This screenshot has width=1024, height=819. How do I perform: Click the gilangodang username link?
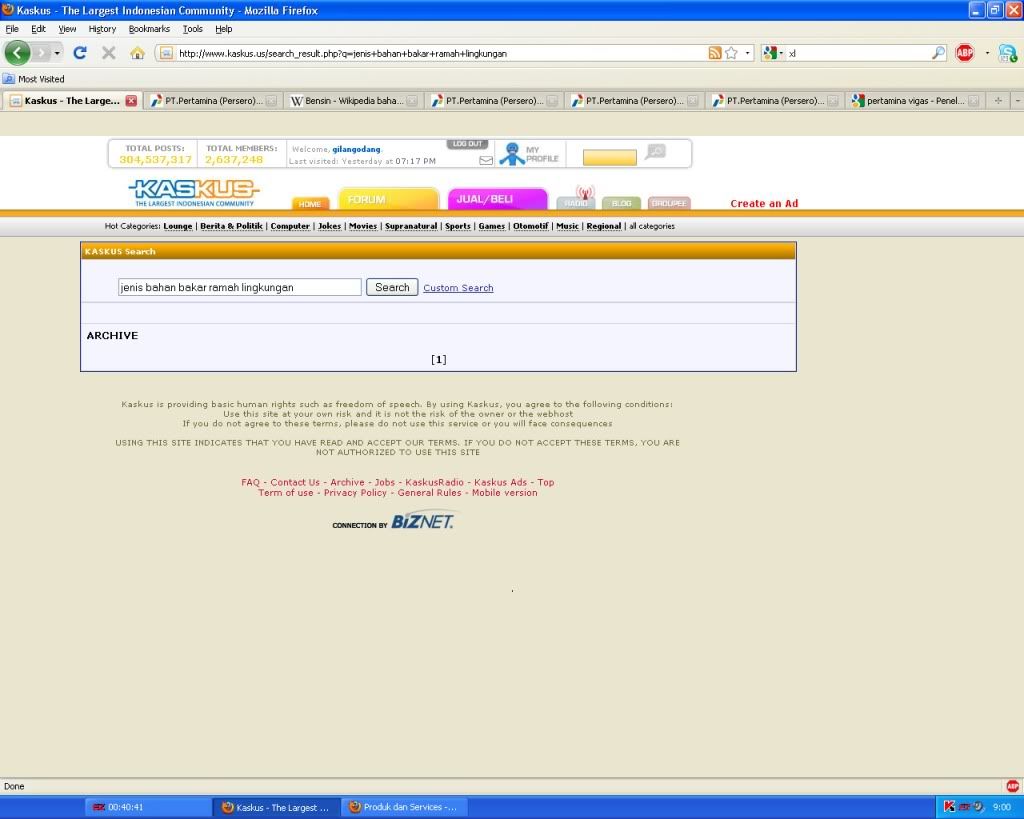[356, 150]
